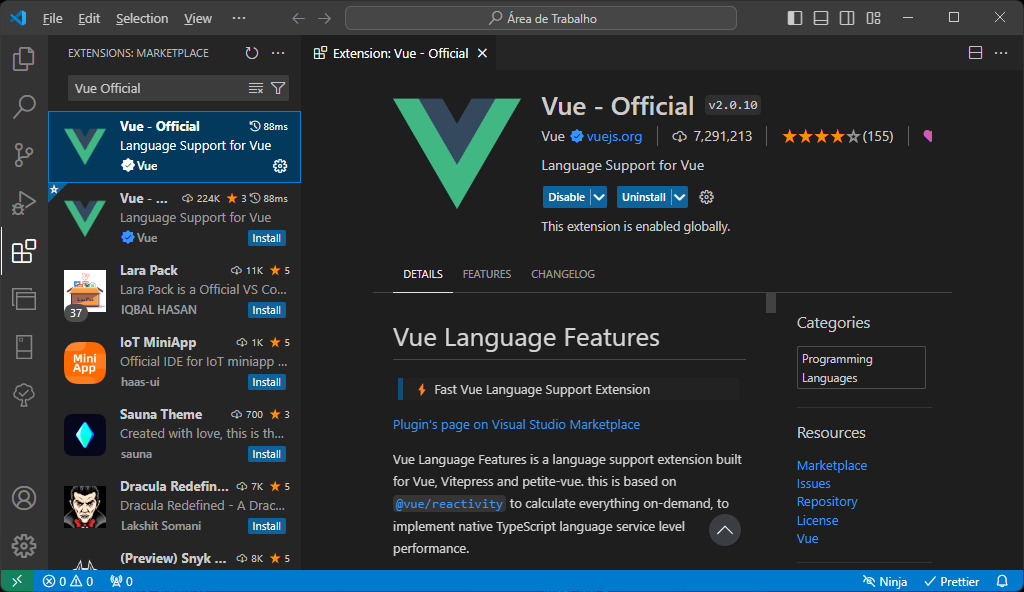Viewport: 1024px width, 592px height.
Task: Click the Prettier status bar item
Action: (952, 581)
